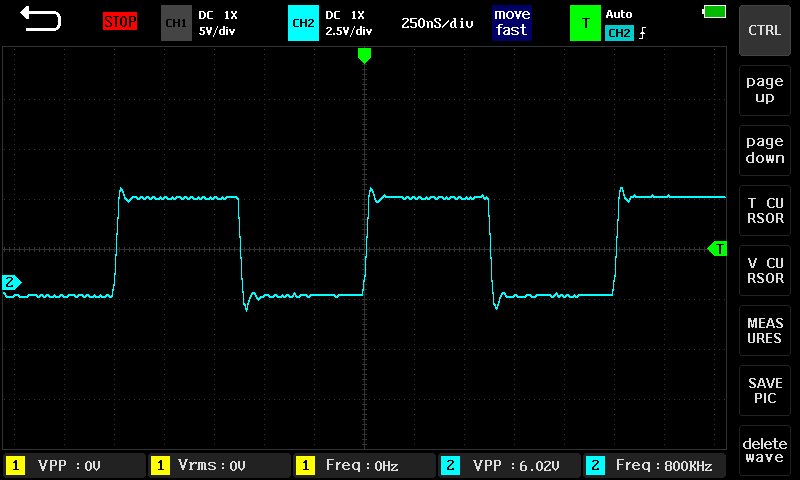Select the trigger level T marker on right
The image size is (800, 480).
[717, 248]
